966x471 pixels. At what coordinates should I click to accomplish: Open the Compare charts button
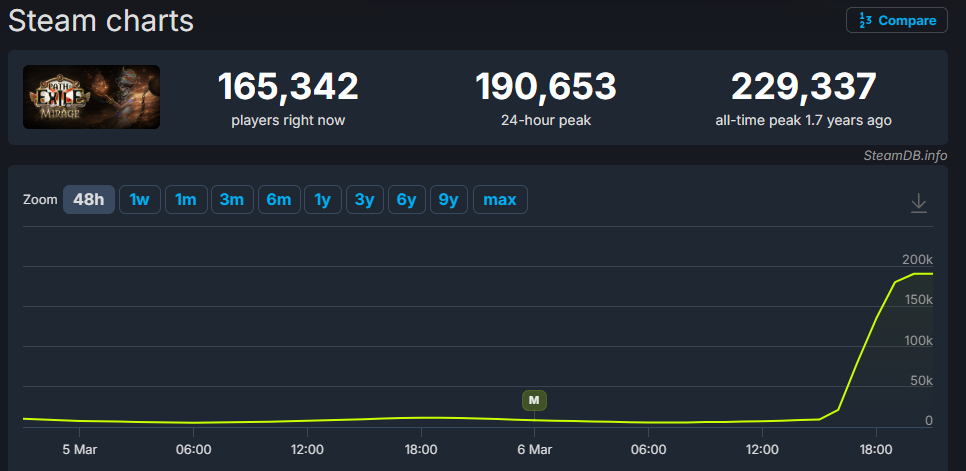pyautogui.click(x=896, y=20)
